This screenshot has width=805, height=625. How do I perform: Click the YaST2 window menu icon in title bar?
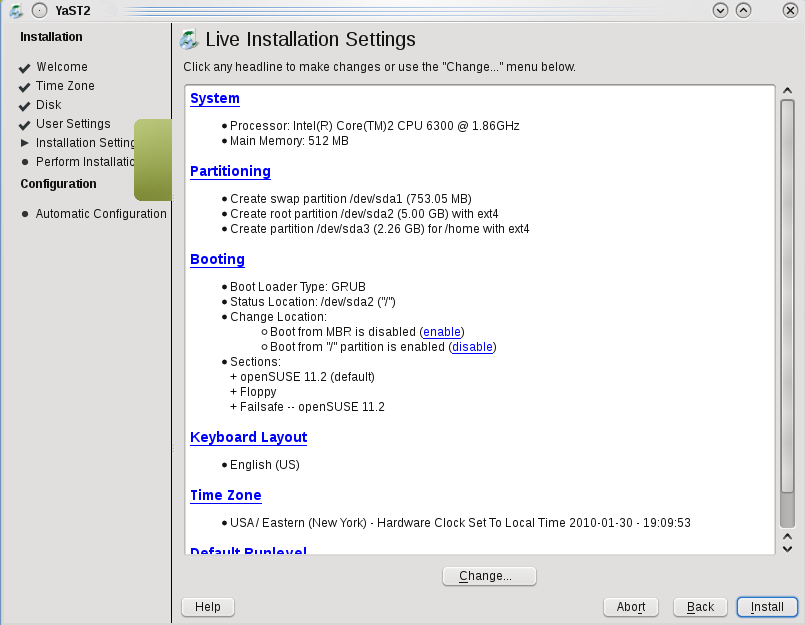tap(16, 10)
